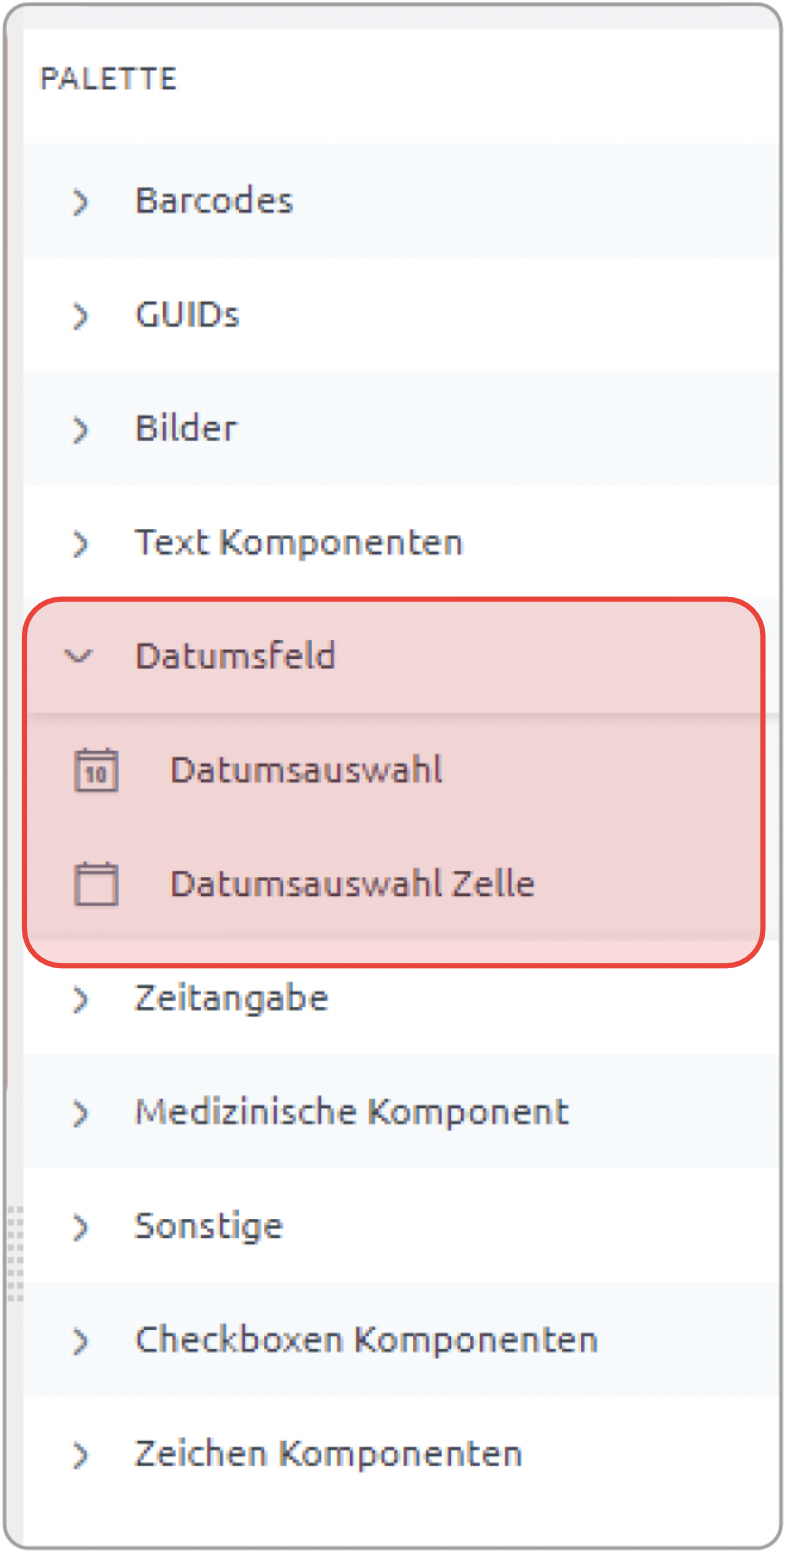Screen dimensions: 788x1556
Task: Select the Datumsauswahl Zelle component label
Action: coord(352,884)
